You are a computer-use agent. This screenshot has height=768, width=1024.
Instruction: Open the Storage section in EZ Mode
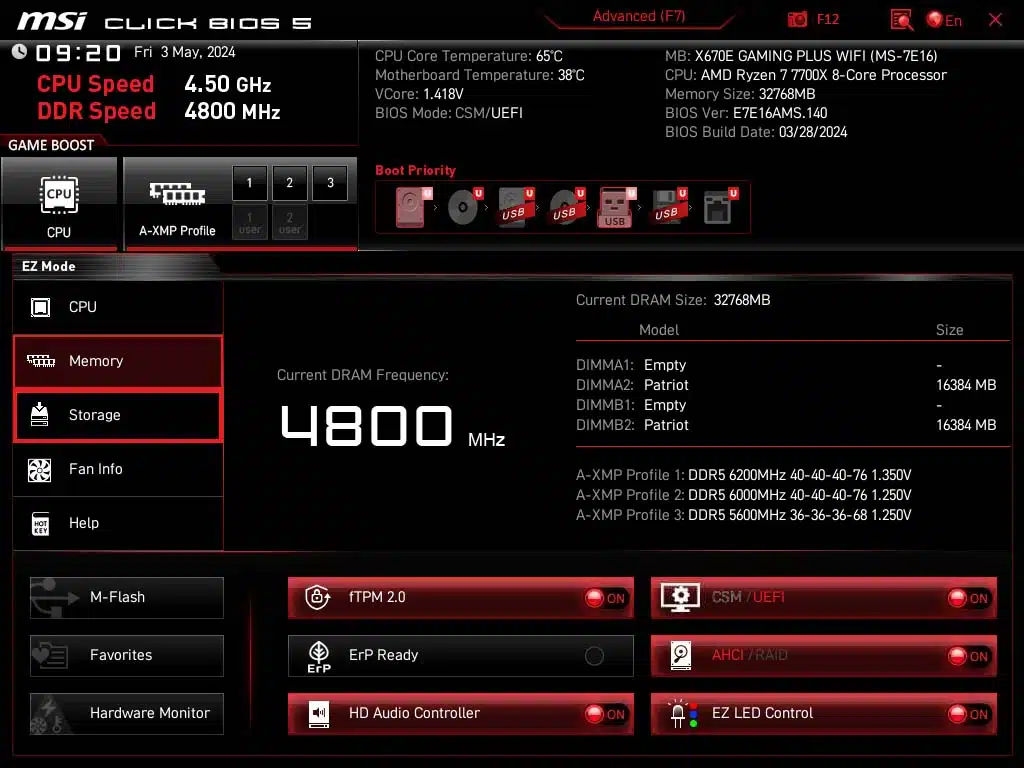pyautogui.click(x=118, y=415)
